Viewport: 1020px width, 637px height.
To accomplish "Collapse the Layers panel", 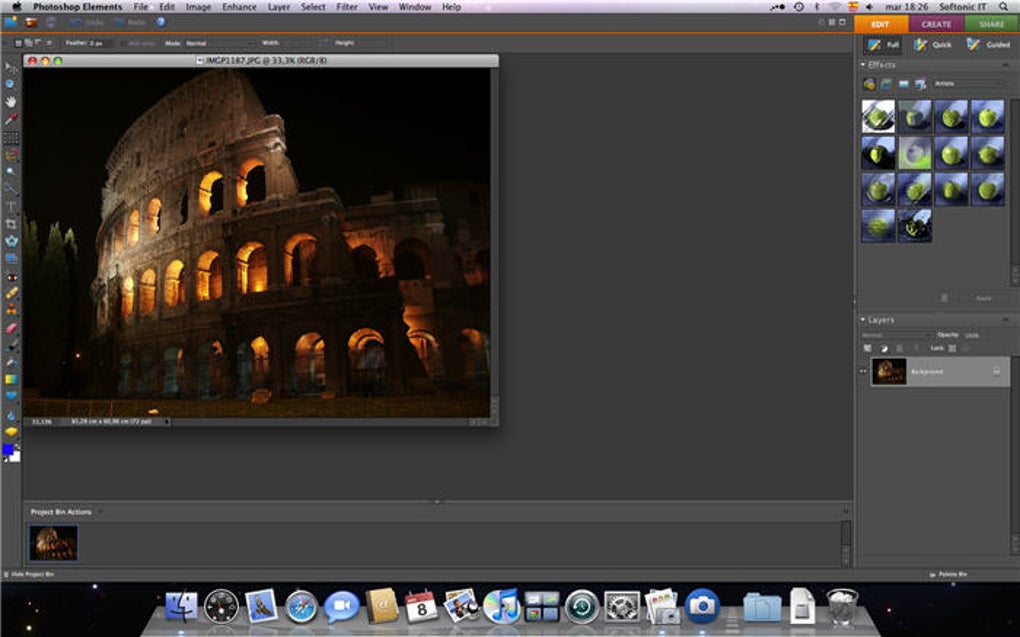I will [863, 320].
